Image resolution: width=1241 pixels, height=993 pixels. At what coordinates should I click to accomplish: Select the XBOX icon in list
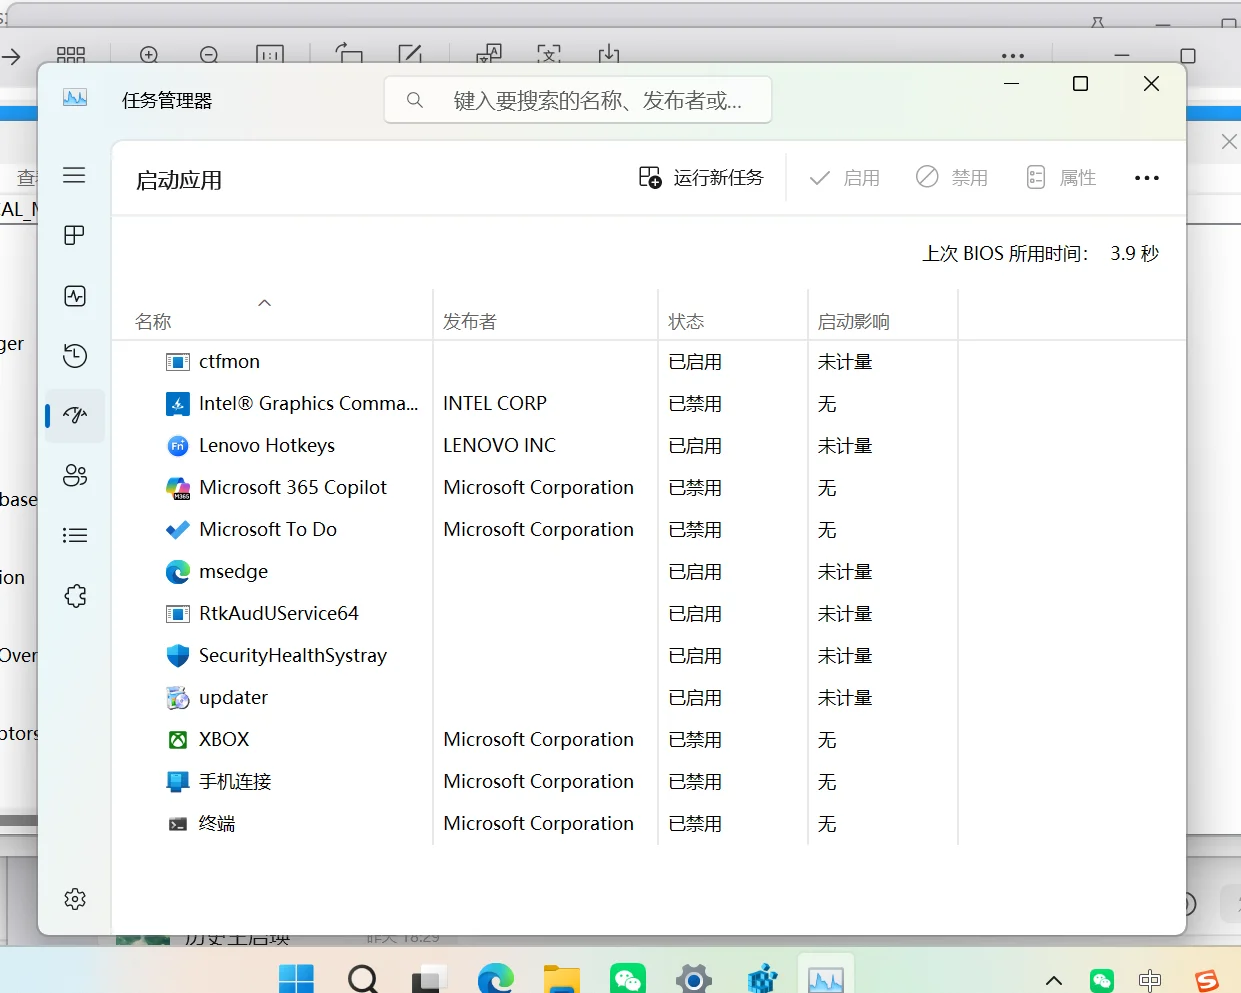click(177, 740)
